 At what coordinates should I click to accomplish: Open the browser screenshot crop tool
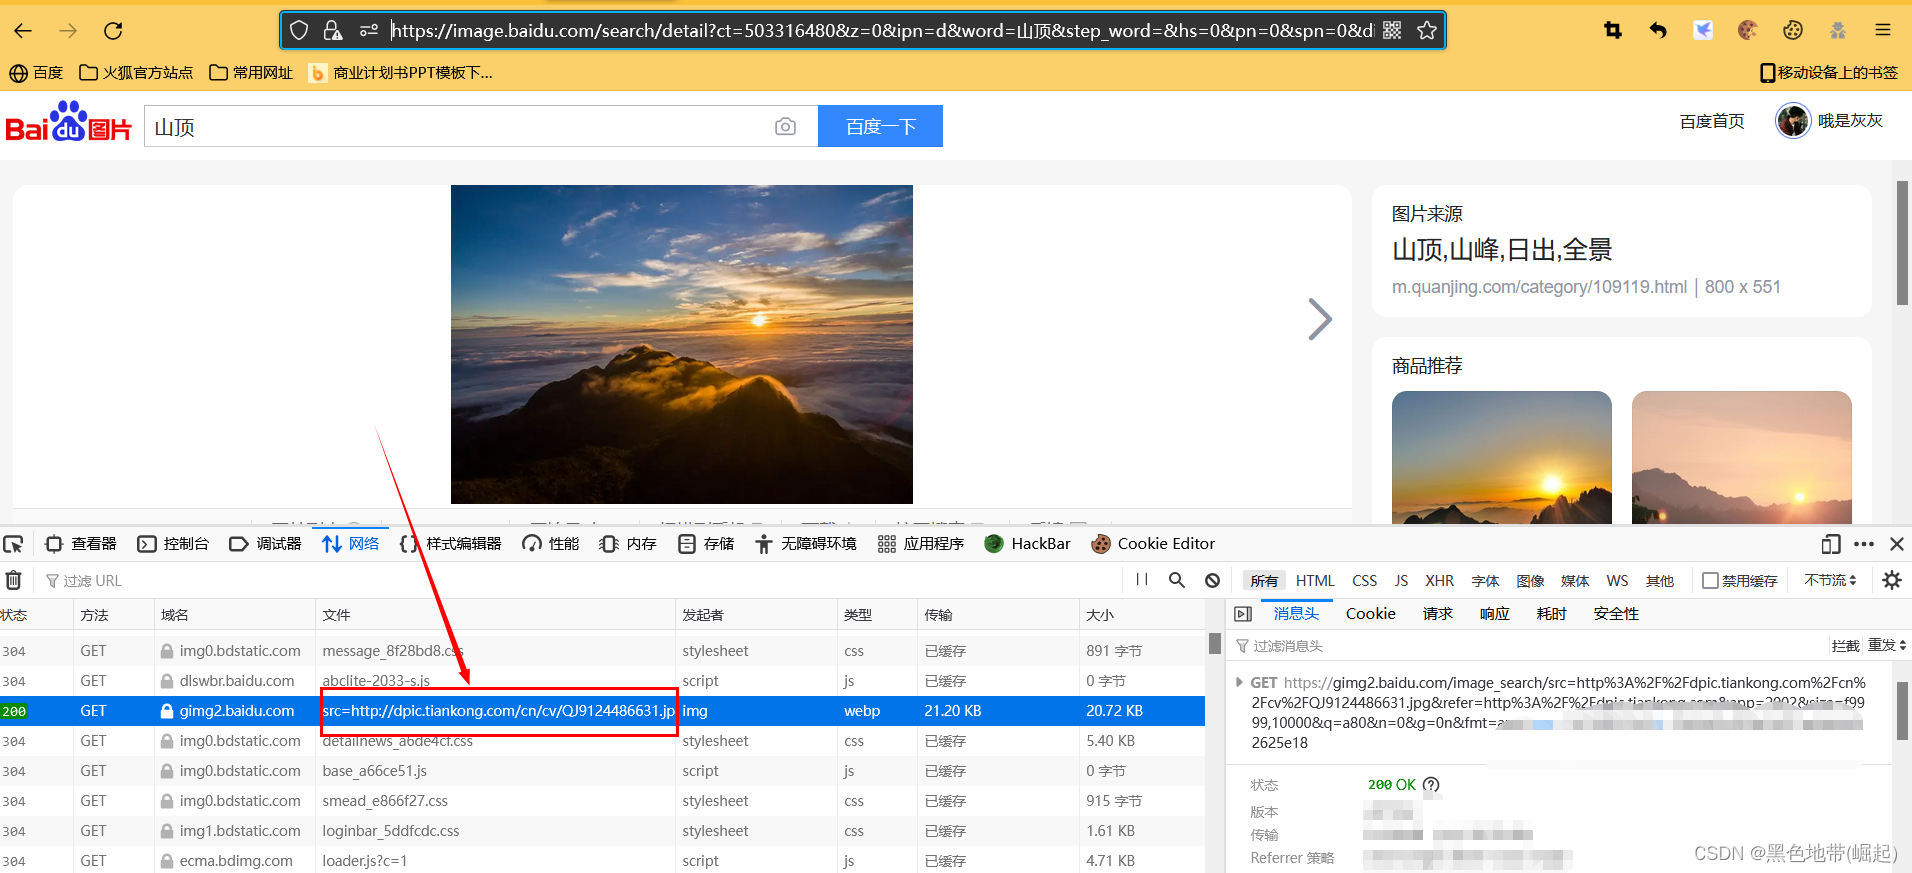point(1612,31)
